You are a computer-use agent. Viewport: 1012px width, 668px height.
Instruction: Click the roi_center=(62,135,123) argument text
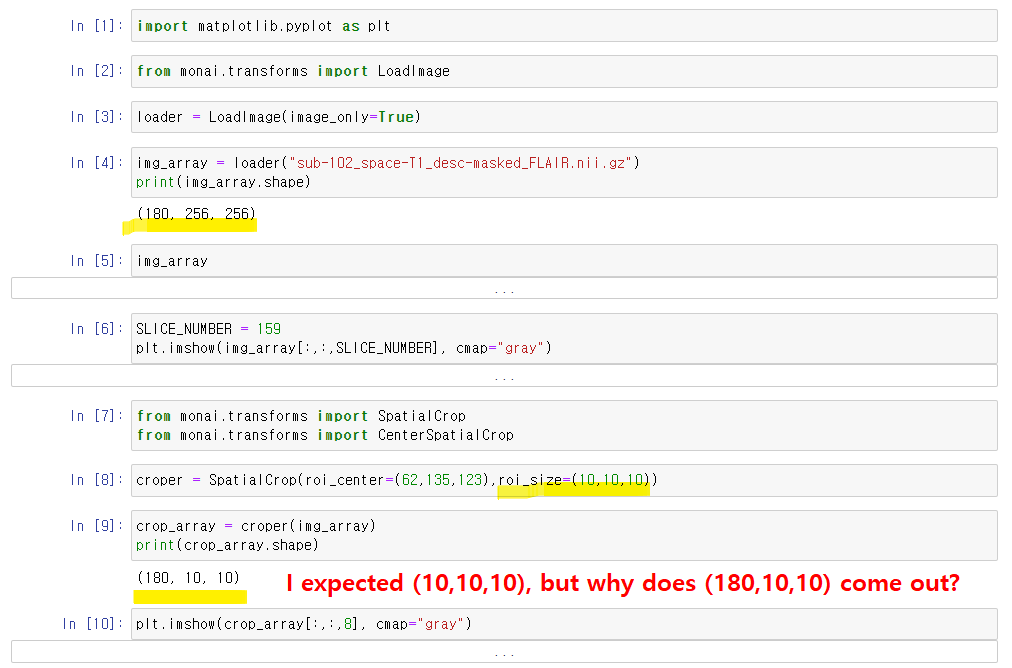tap(397, 480)
